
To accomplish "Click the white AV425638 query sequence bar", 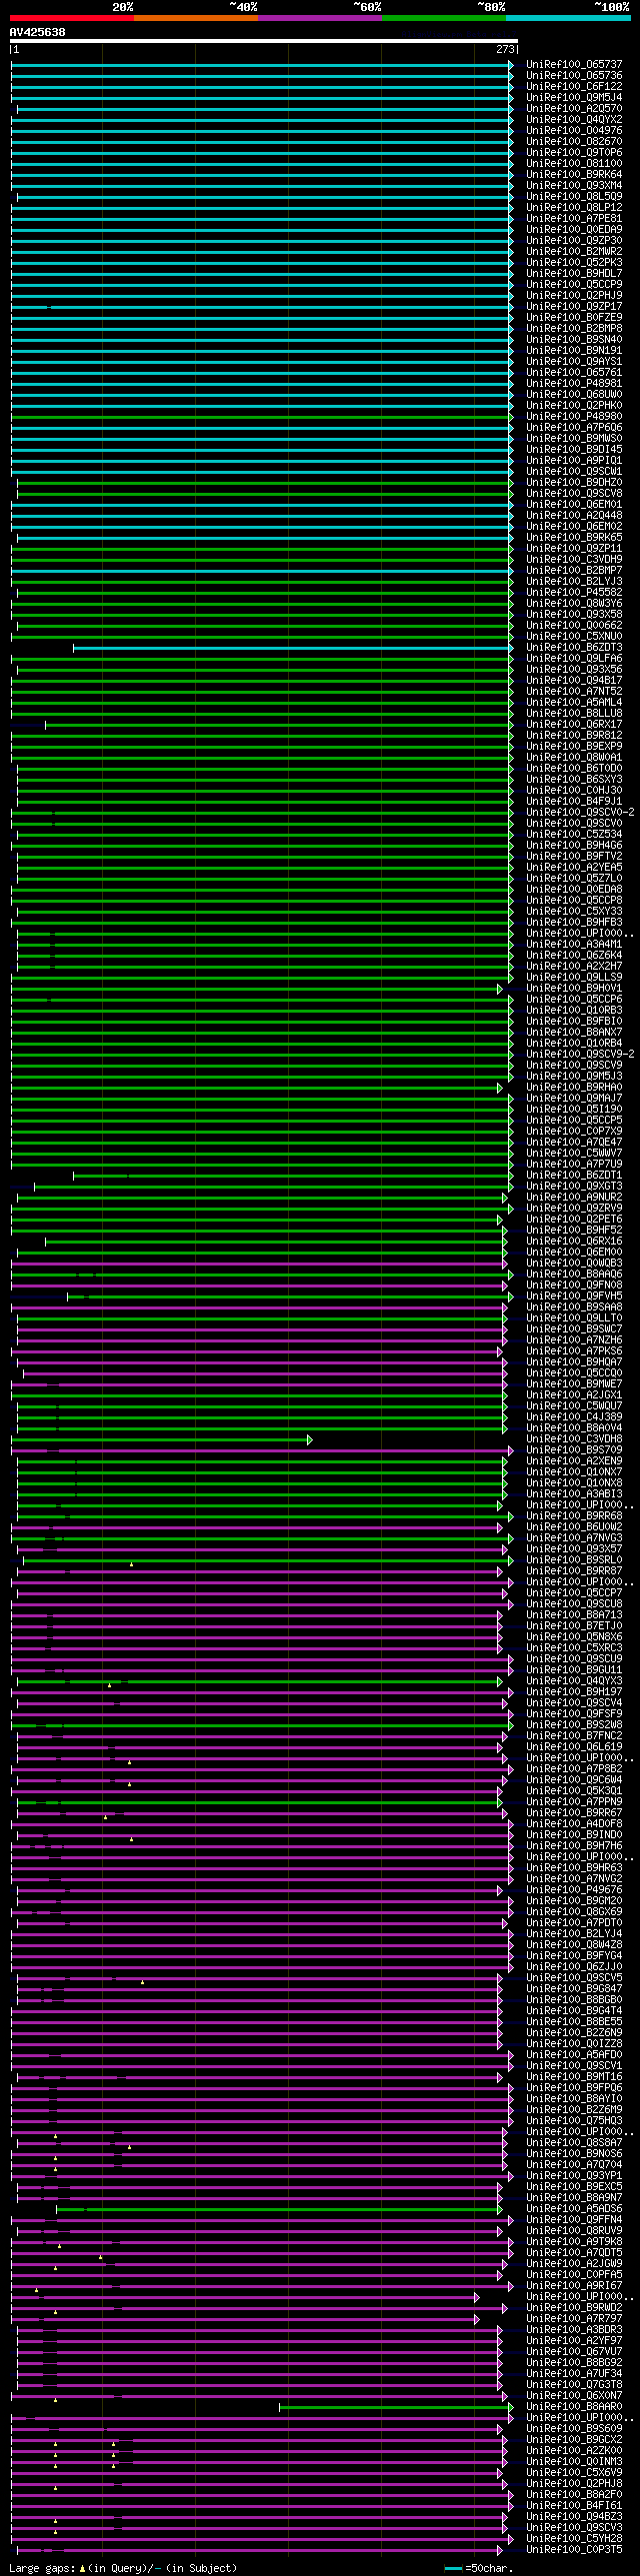I will coord(263,41).
